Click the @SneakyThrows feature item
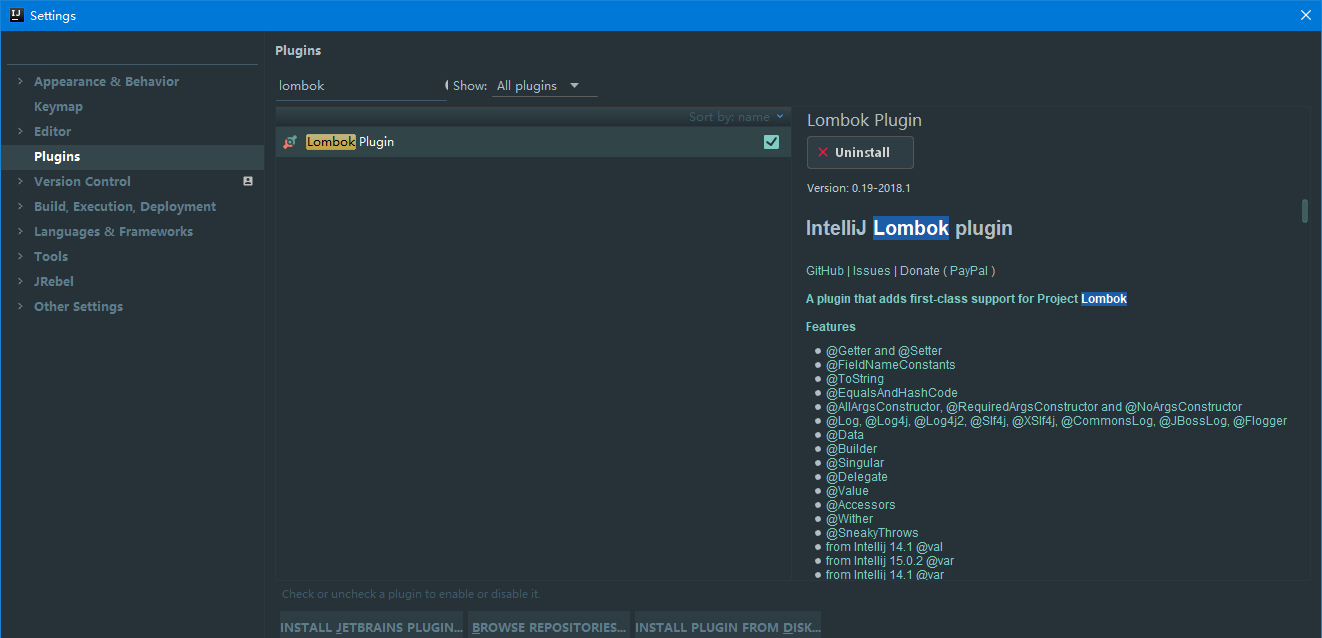The height and width of the screenshot is (638, 1322). point(872,533)
